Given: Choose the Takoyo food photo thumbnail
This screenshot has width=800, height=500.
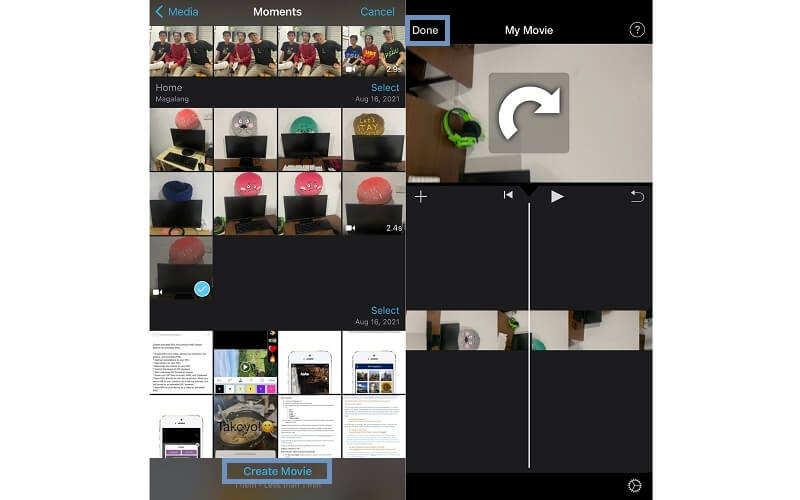Looking at the screenshot, I should click(245, 425).
